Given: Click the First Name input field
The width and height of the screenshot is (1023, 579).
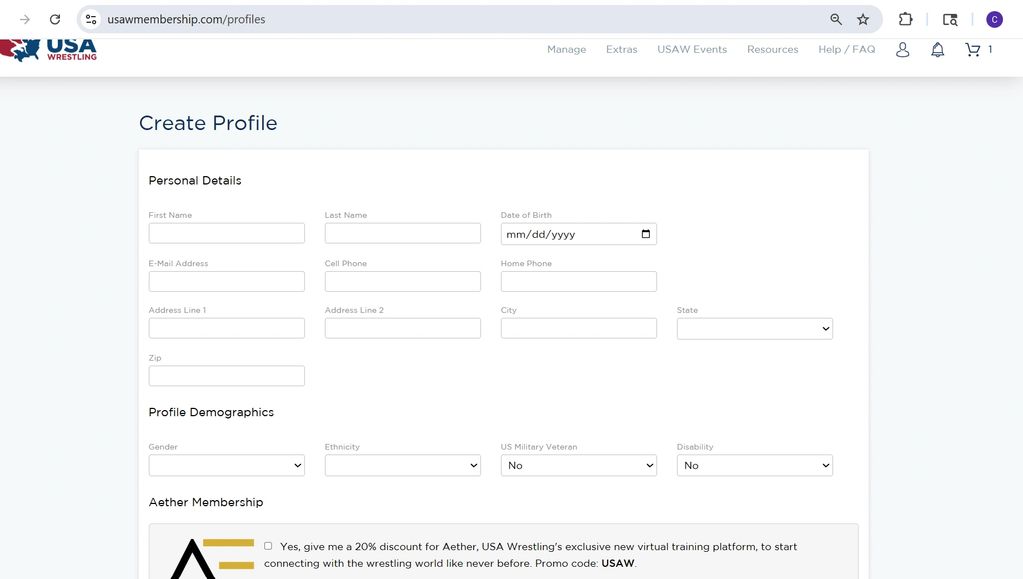Looking at the screenshot, I should tap(226, 233).
